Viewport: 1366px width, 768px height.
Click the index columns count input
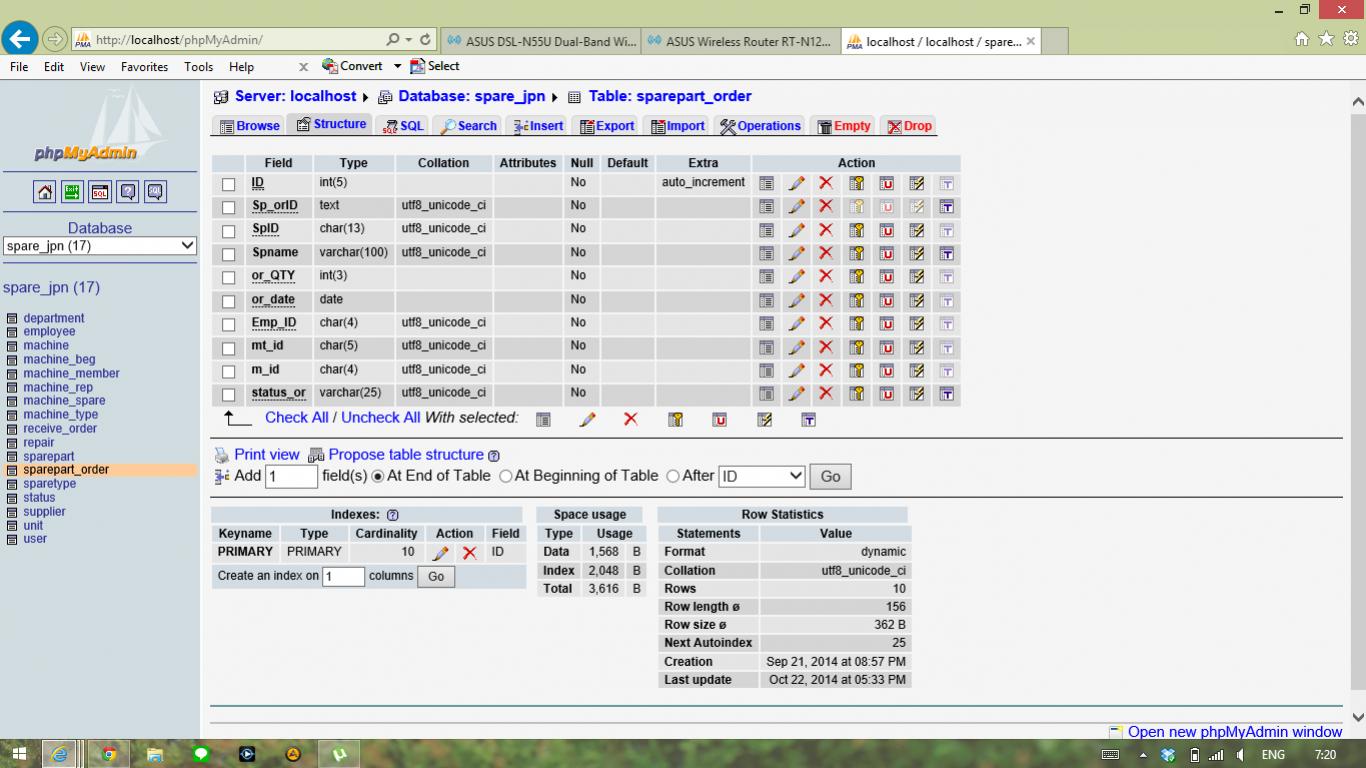tap(343, 577)
